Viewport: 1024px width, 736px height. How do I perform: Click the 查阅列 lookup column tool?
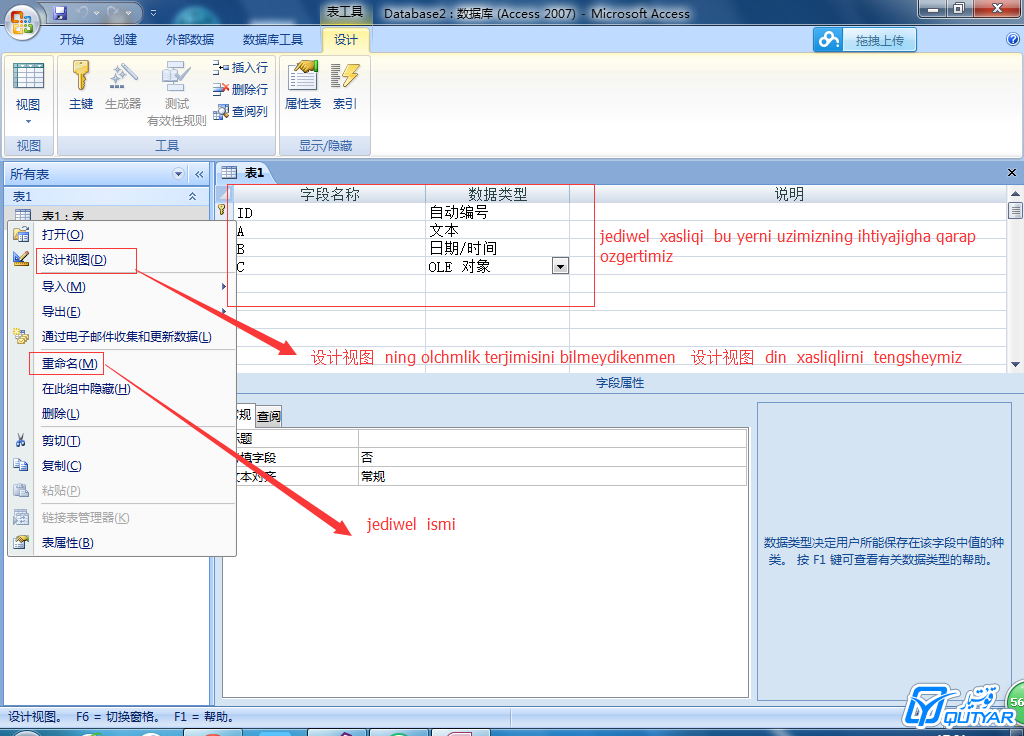click(x=240, y=112)
